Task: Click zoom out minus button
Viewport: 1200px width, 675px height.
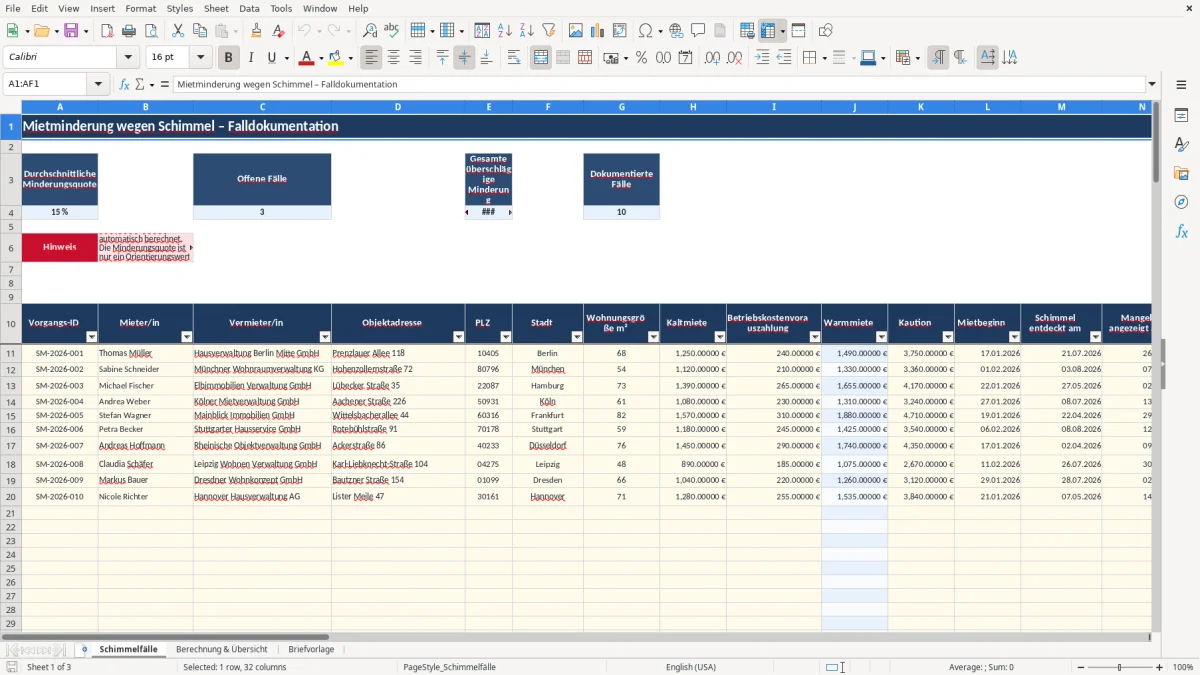Action: [x=1079, y=667]
